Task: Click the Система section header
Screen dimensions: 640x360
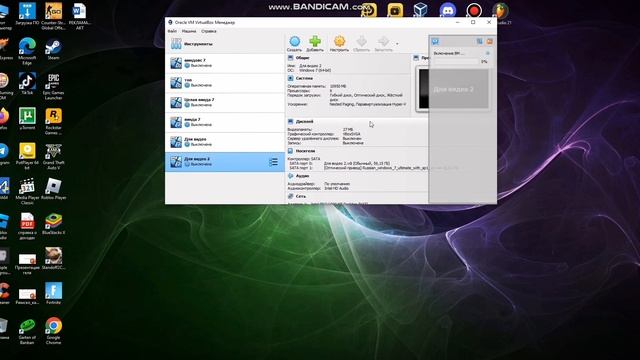Action: 304,78
